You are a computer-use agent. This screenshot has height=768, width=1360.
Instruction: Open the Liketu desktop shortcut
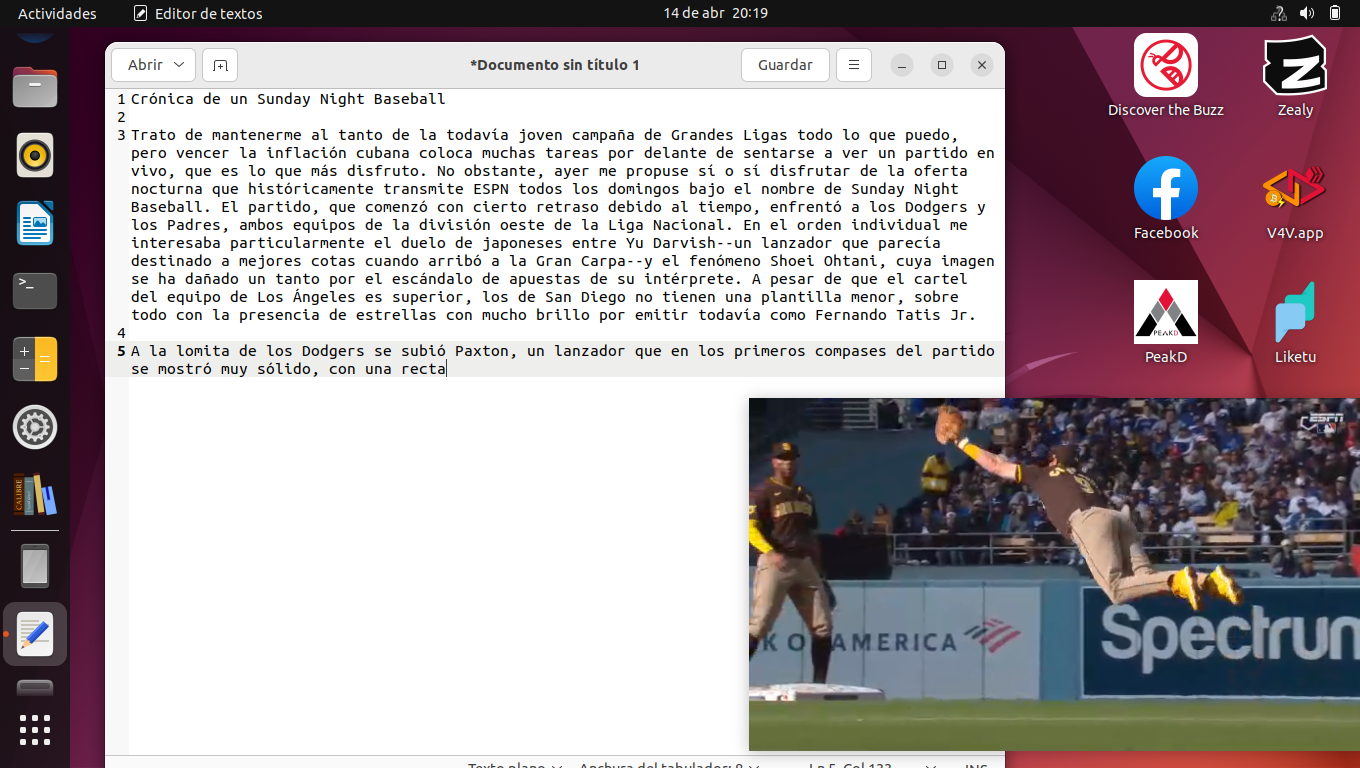coord(1295,322)
